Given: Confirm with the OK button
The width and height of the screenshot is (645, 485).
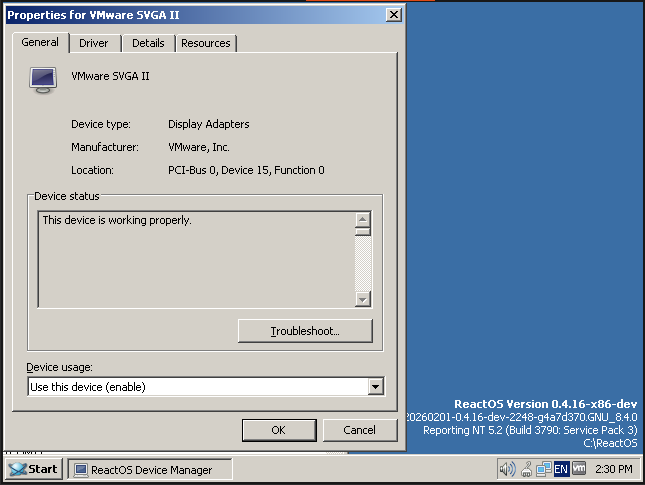Looking at the screenshot, I should pyautogui.click(x=279, y=430).
